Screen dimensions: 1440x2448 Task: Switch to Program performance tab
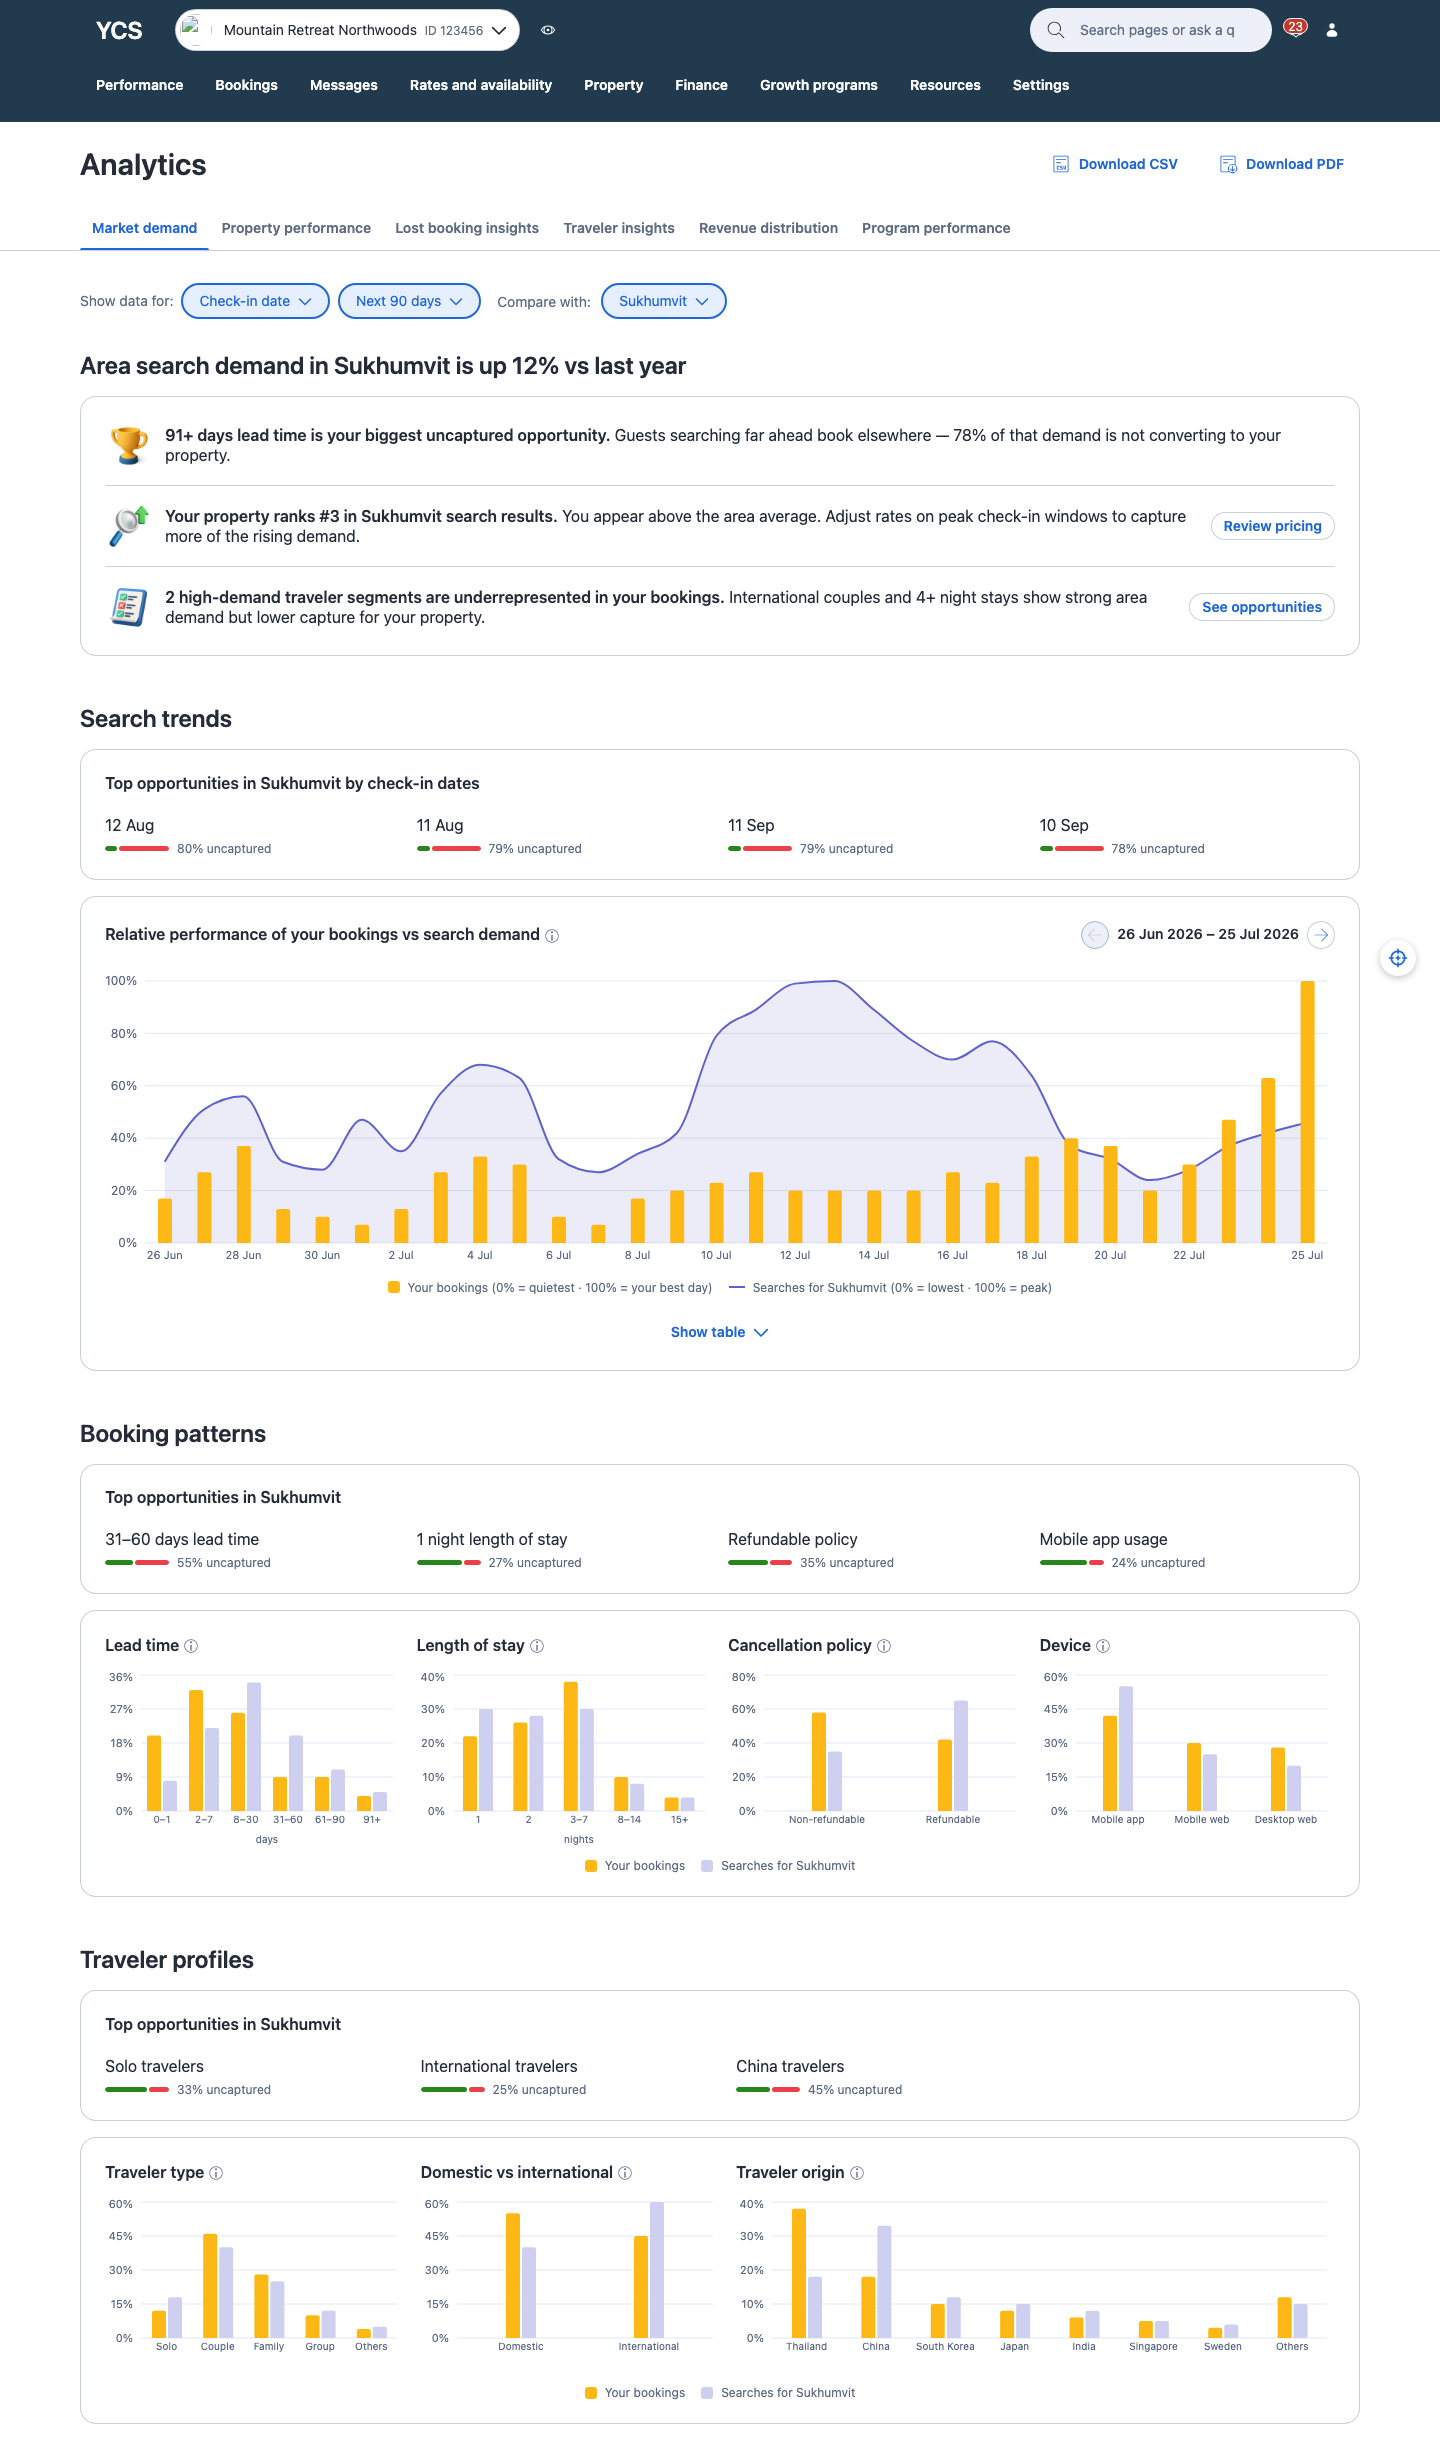tap(936, 228)
